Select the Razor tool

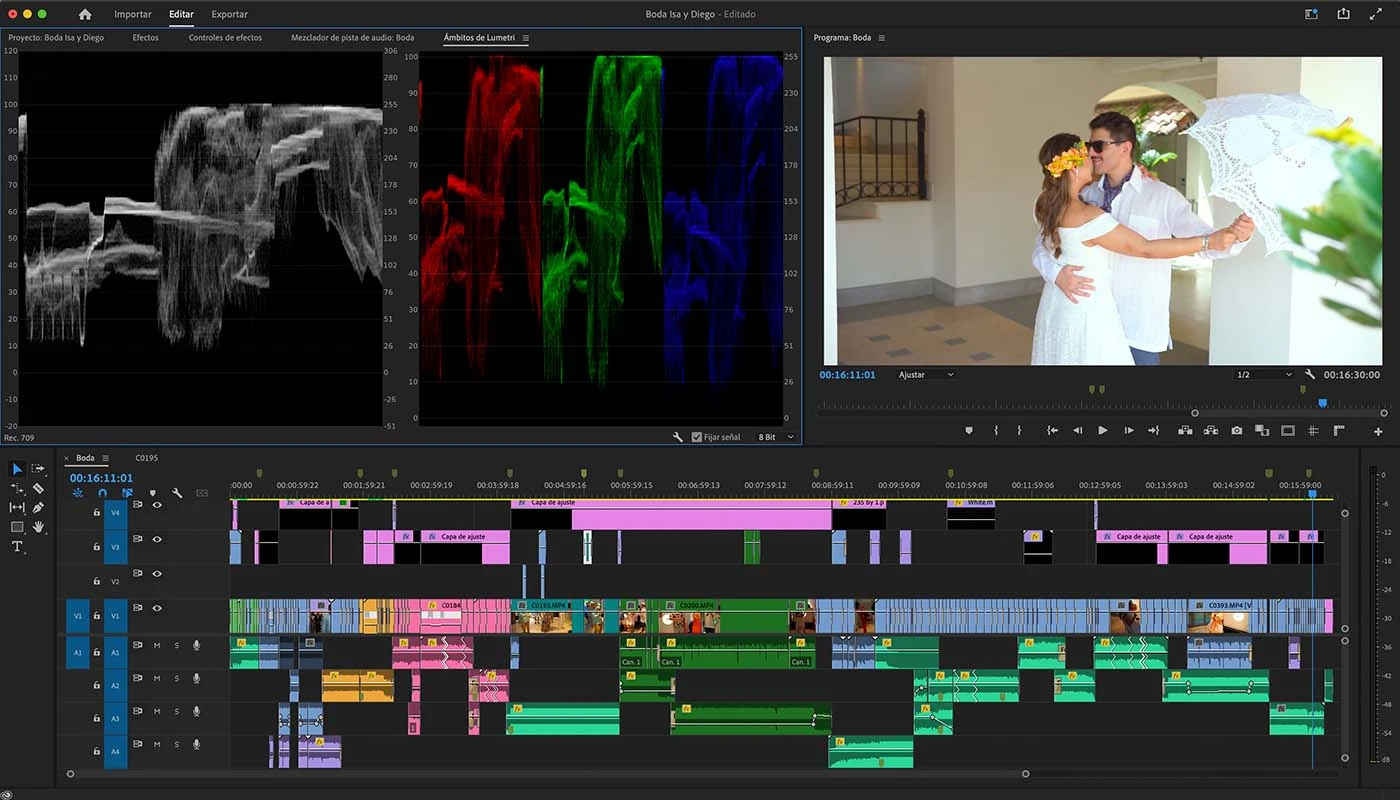[x=38, y=488]
